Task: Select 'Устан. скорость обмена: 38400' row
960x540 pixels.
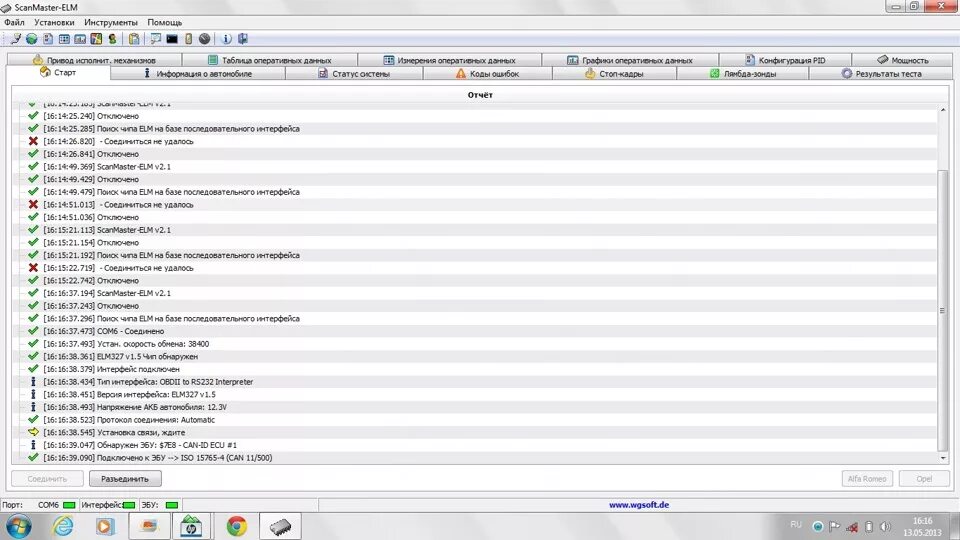Action: click(474, 343)
